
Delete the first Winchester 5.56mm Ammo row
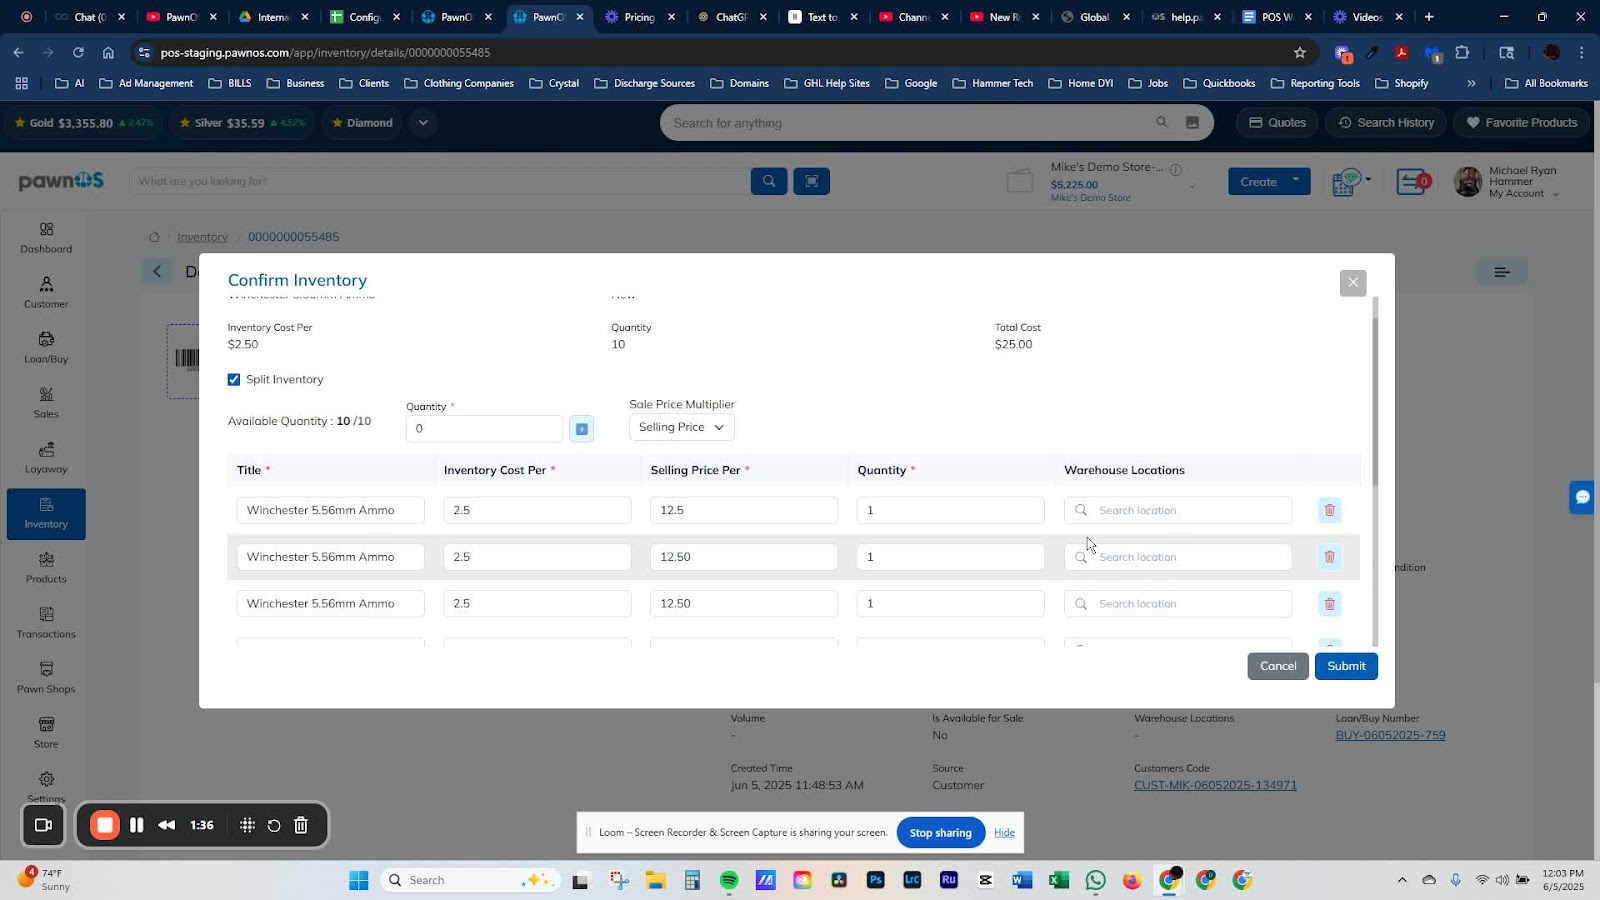(x=1329, y=510)
